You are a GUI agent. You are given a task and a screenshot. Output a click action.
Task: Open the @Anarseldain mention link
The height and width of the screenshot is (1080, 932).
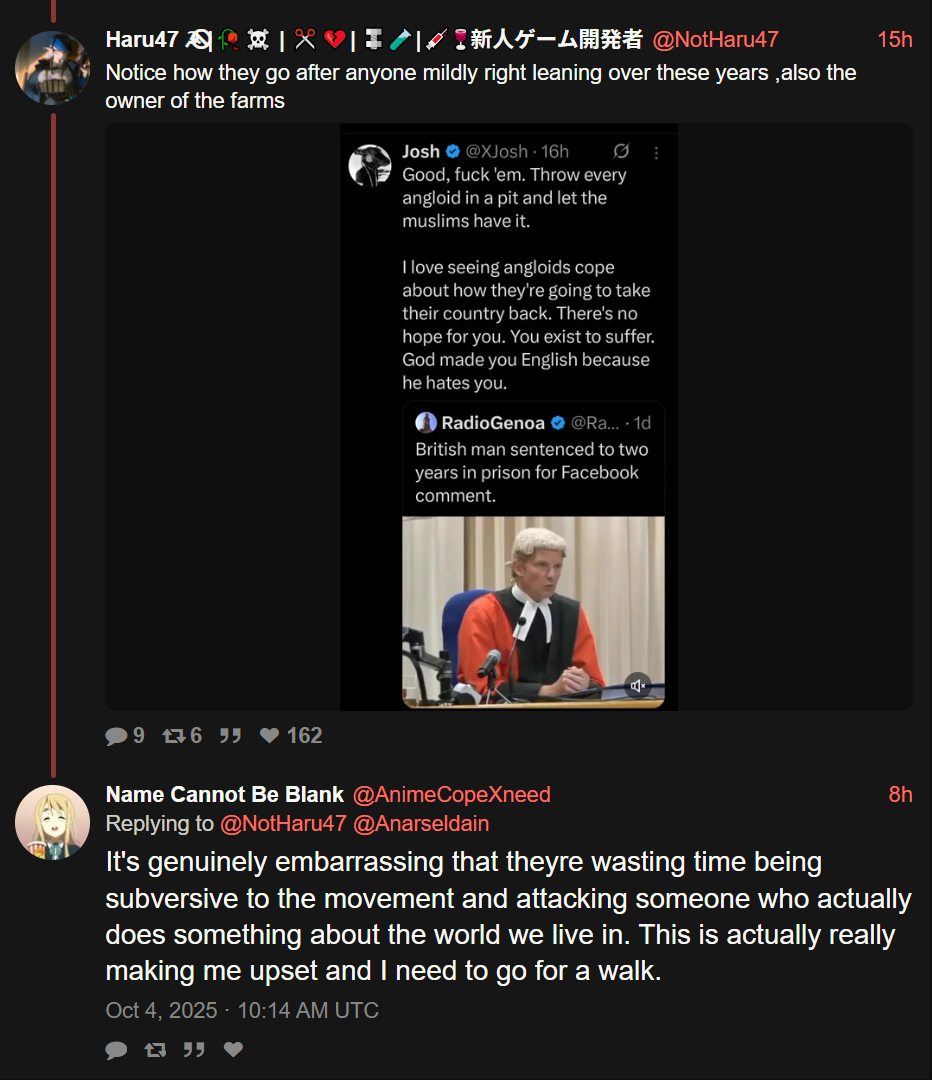(x=421, y=823)
